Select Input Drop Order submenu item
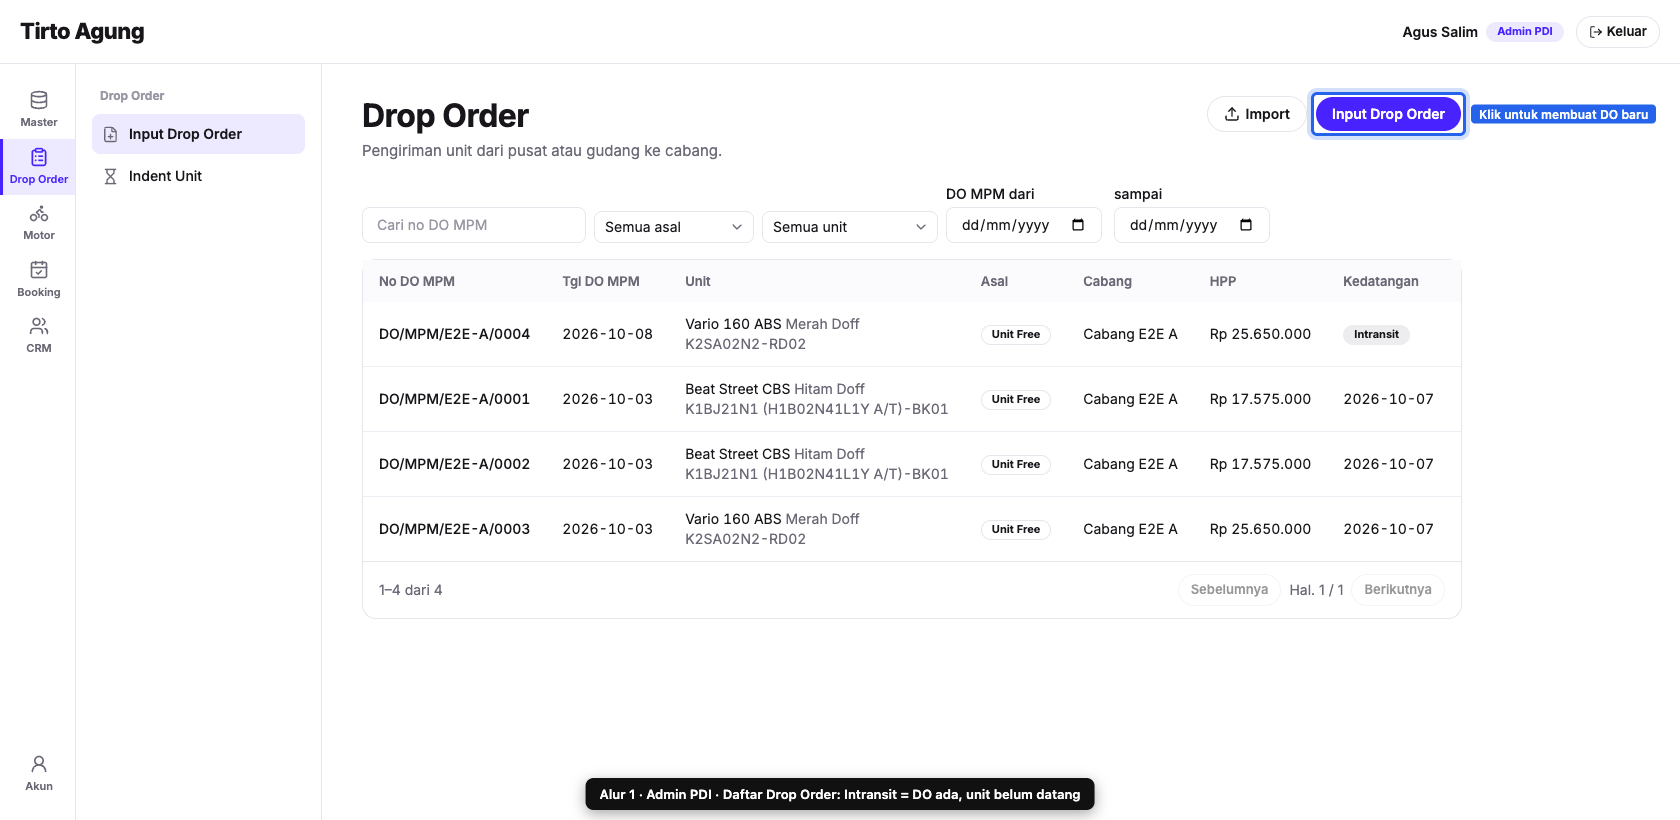This screenshot has width=1680, height=820. 198,134
